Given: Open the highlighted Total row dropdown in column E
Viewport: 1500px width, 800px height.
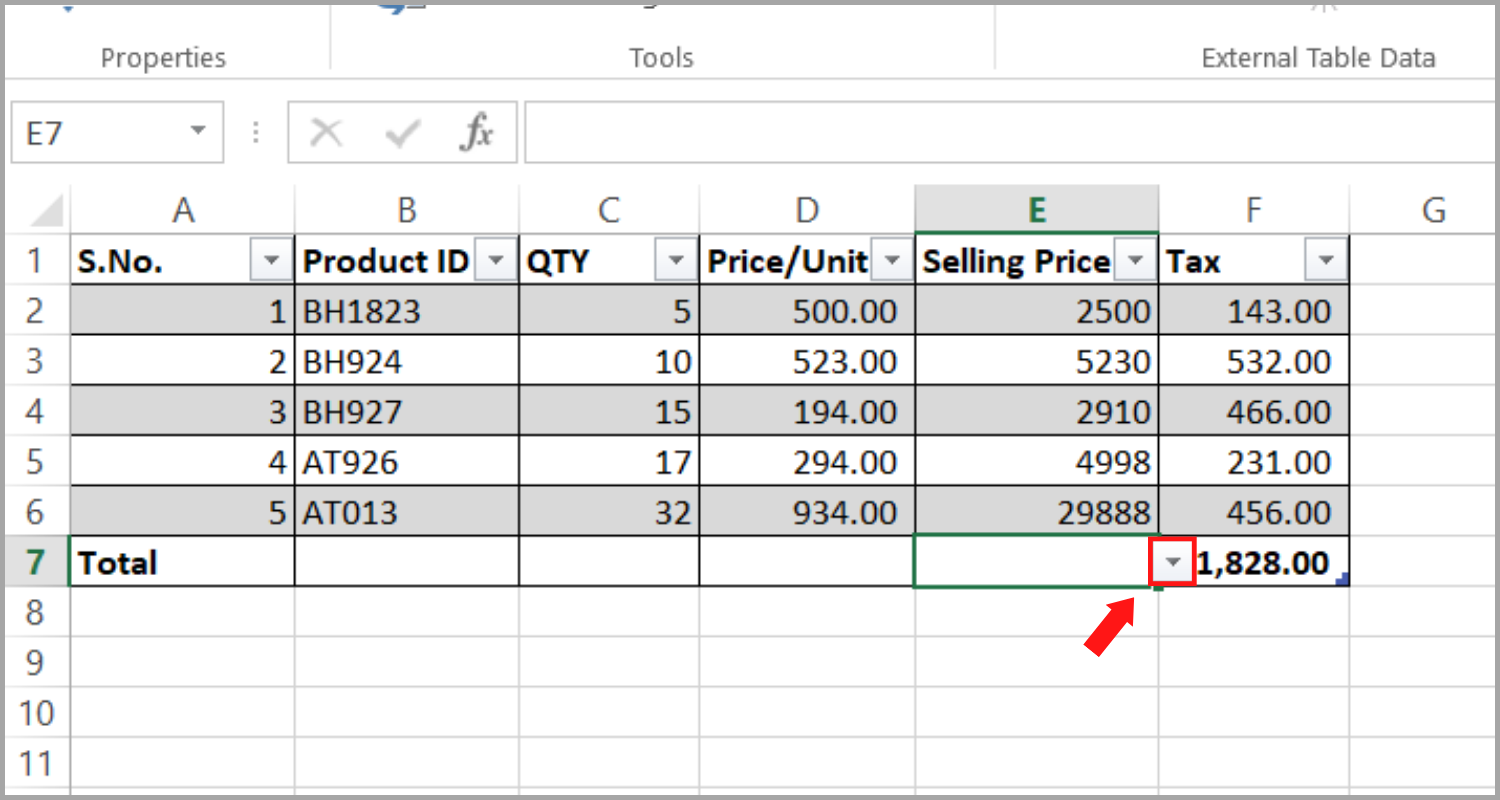Looking at the screenshot, I should tap(1171, 562).
